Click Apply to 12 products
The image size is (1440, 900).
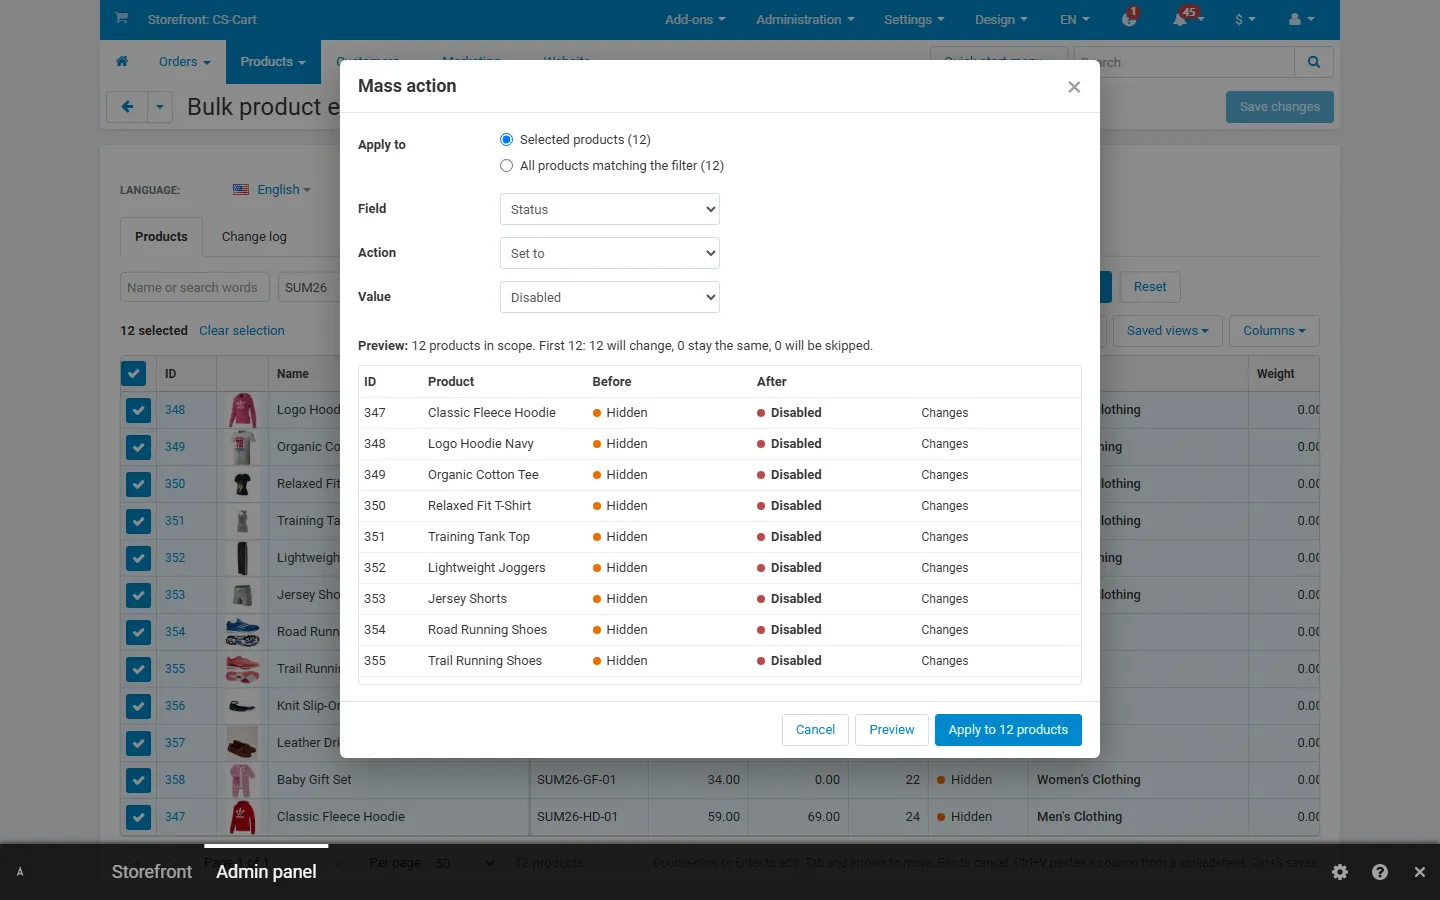[x=1008, y=730]
